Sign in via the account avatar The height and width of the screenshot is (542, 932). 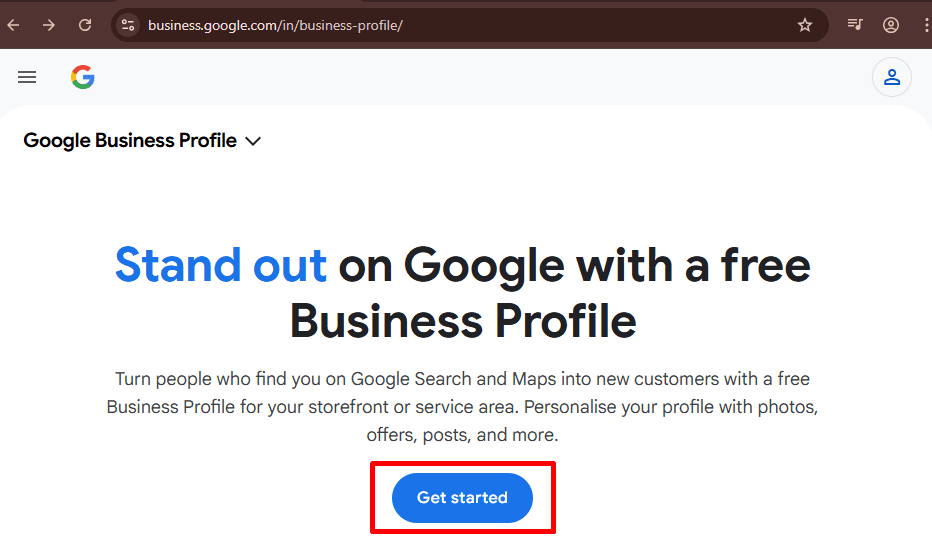coord(891,77)
